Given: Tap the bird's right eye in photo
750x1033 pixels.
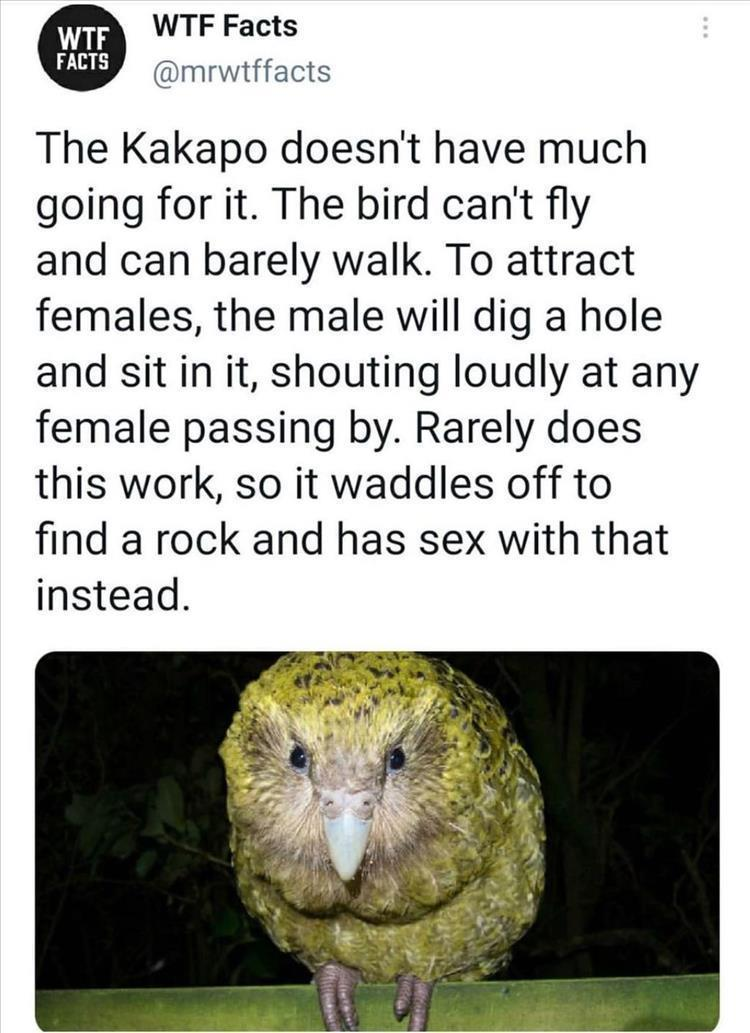Looking at the screenshot, I should click(x=395, y=759).
